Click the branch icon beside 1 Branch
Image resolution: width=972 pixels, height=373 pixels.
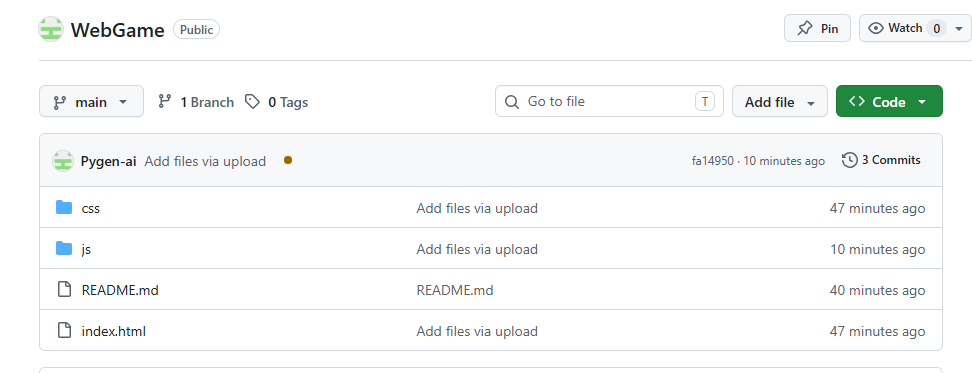[x=164, y=102]
